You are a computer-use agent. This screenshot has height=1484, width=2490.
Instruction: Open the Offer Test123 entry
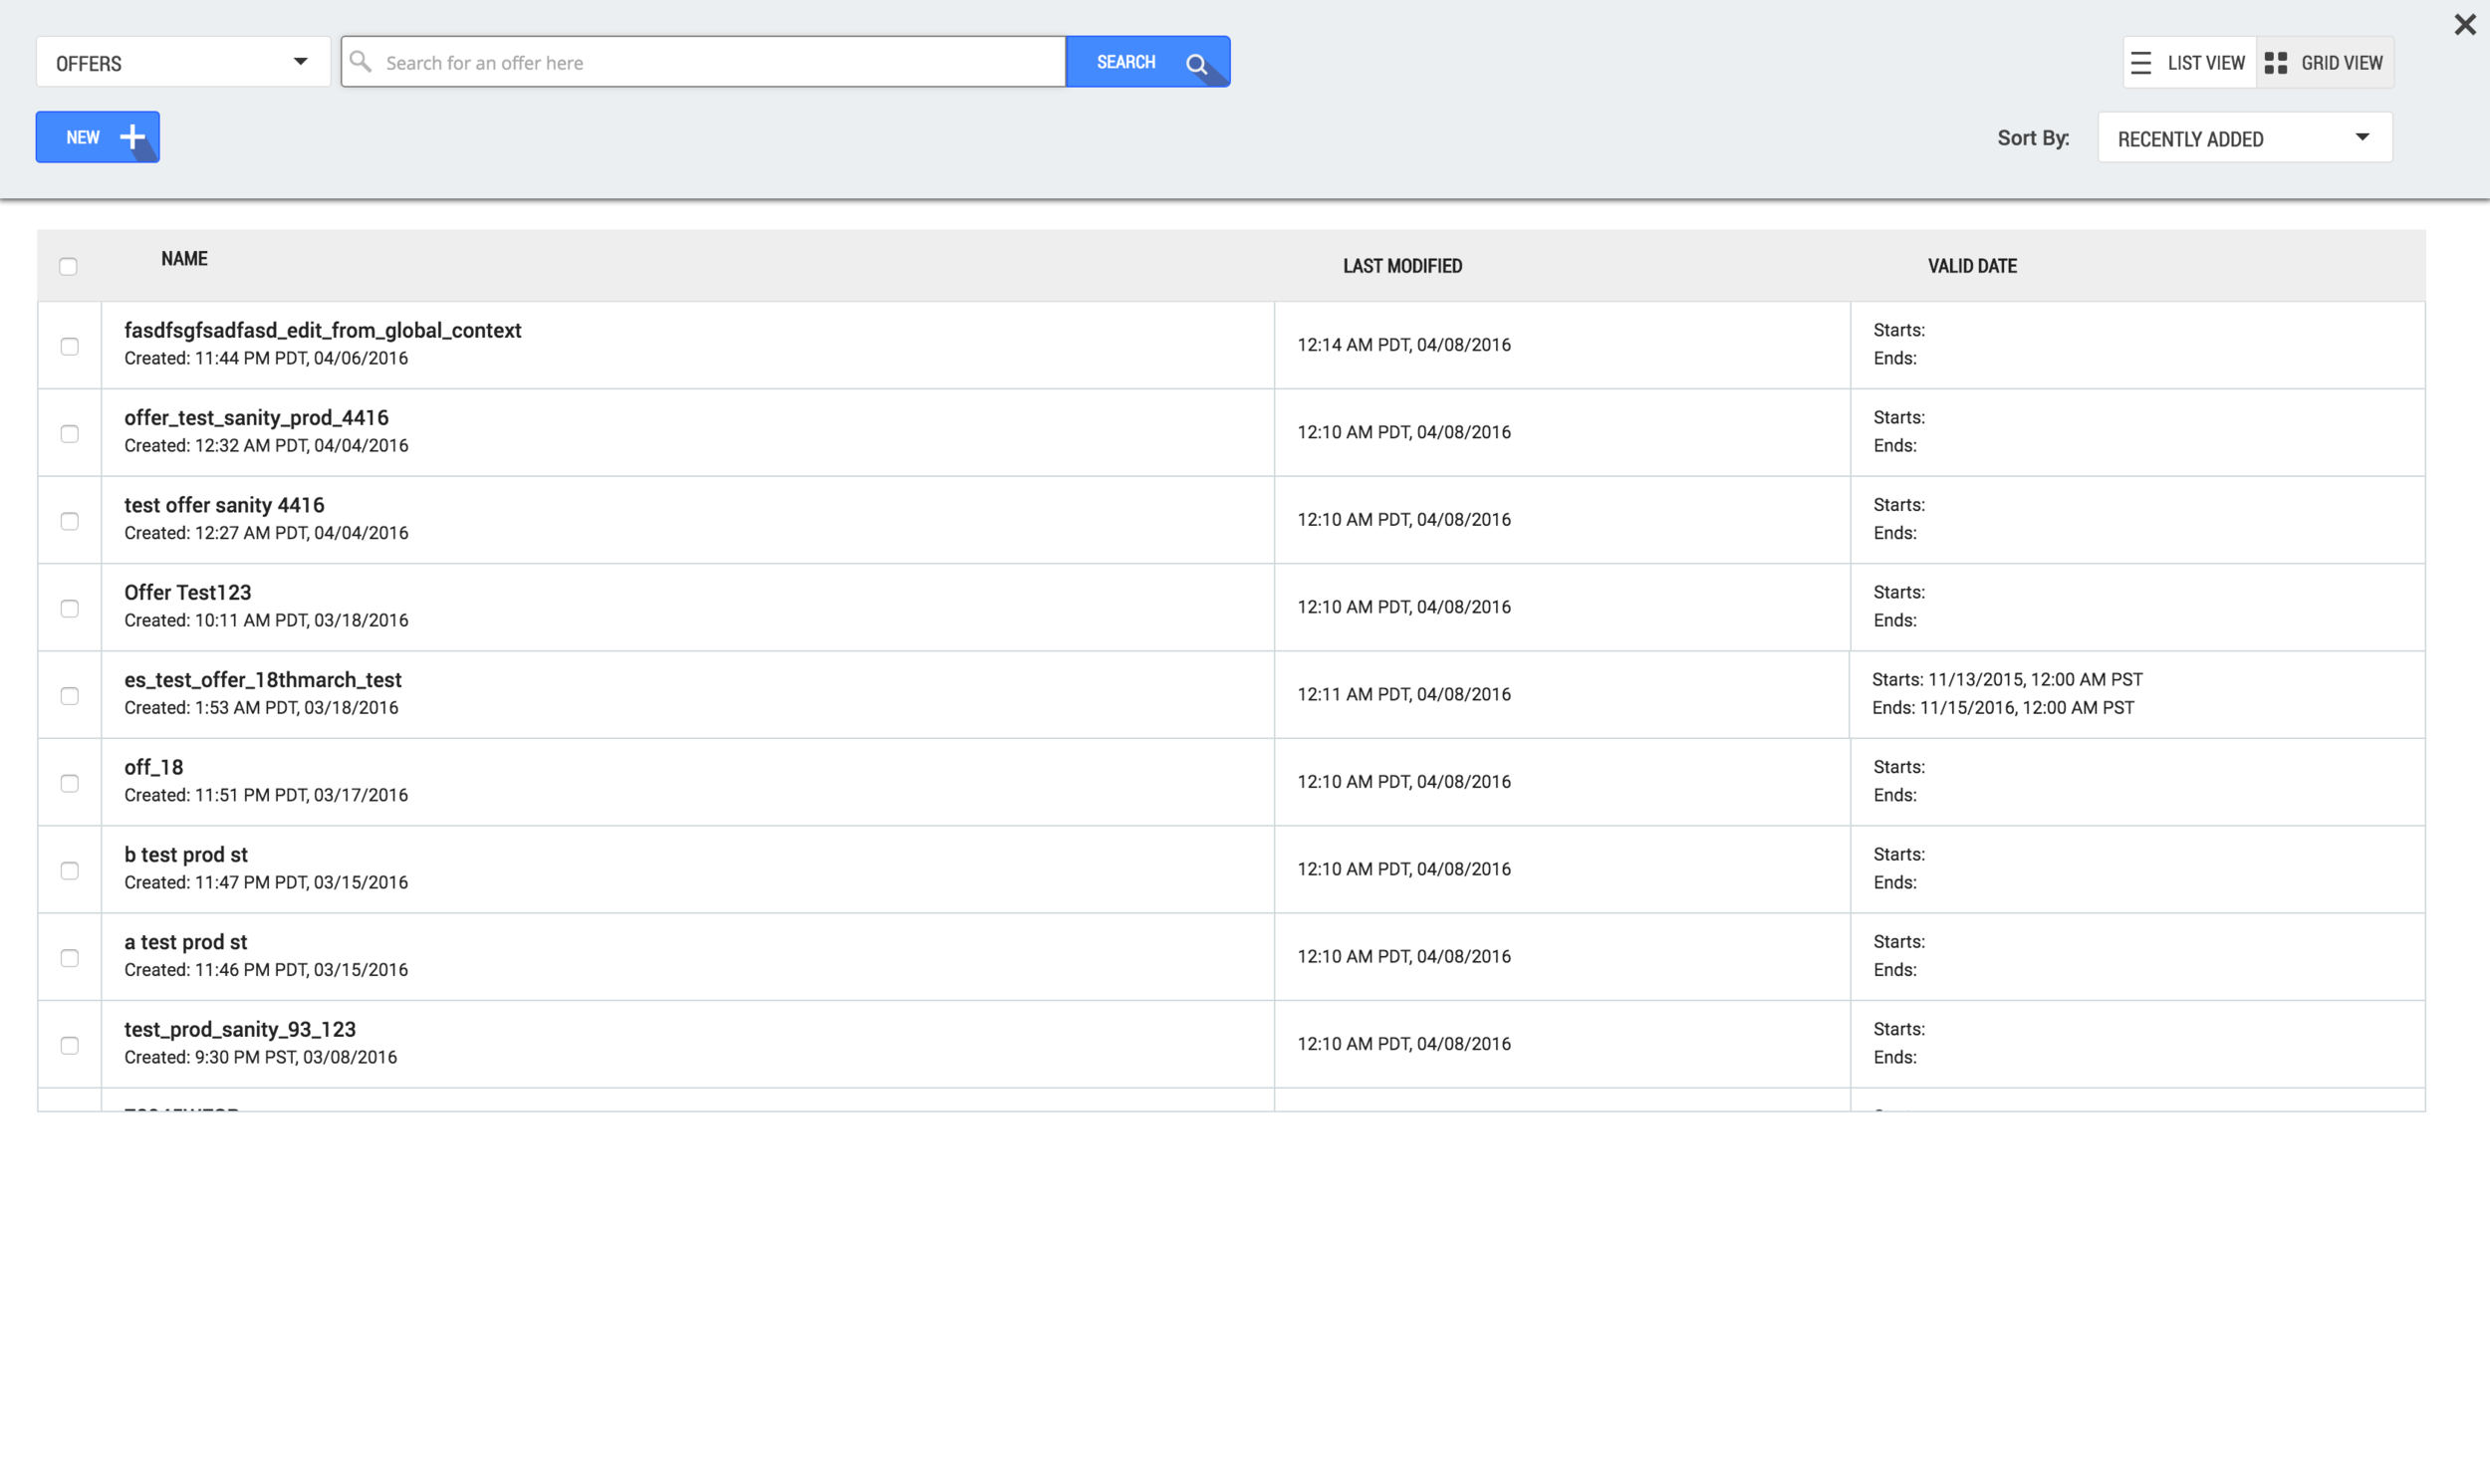[x=188, y=592]
